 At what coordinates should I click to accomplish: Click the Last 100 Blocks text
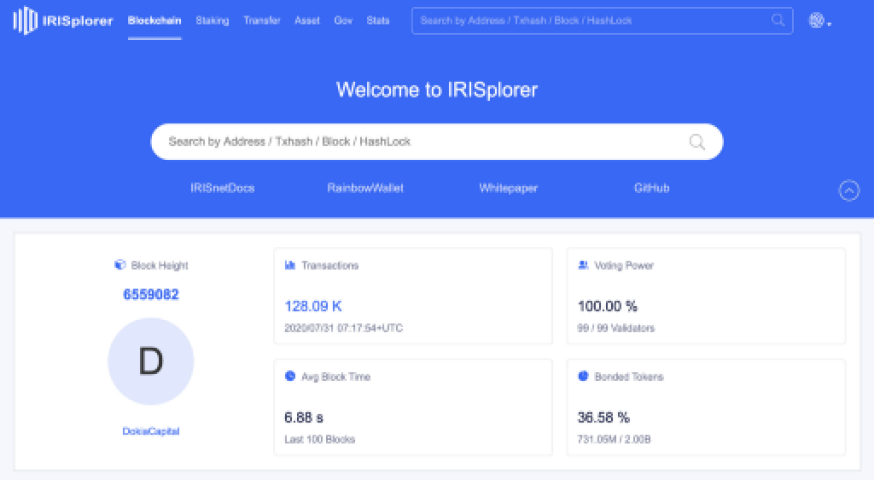[x=320, y=439]
